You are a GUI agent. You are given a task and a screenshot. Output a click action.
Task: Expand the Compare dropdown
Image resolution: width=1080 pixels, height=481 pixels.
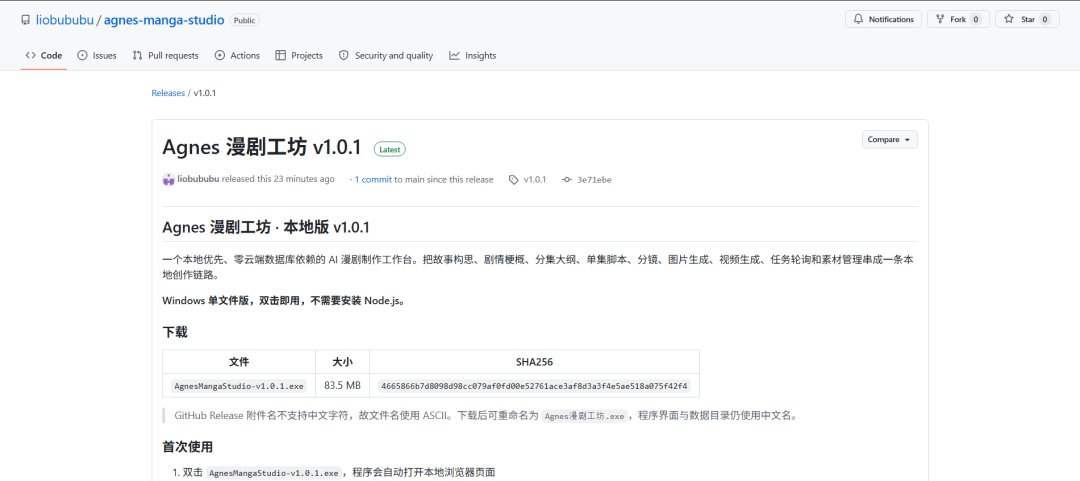point(889,139)
